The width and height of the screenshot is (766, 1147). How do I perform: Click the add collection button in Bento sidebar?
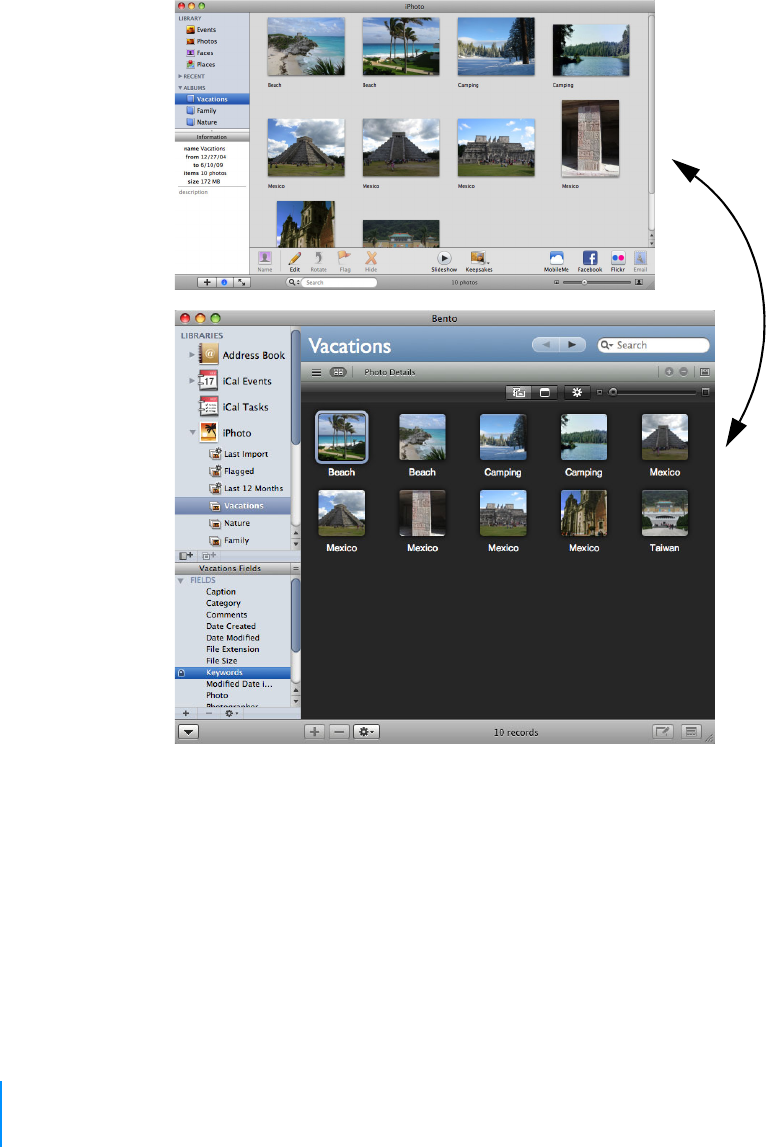209,556
